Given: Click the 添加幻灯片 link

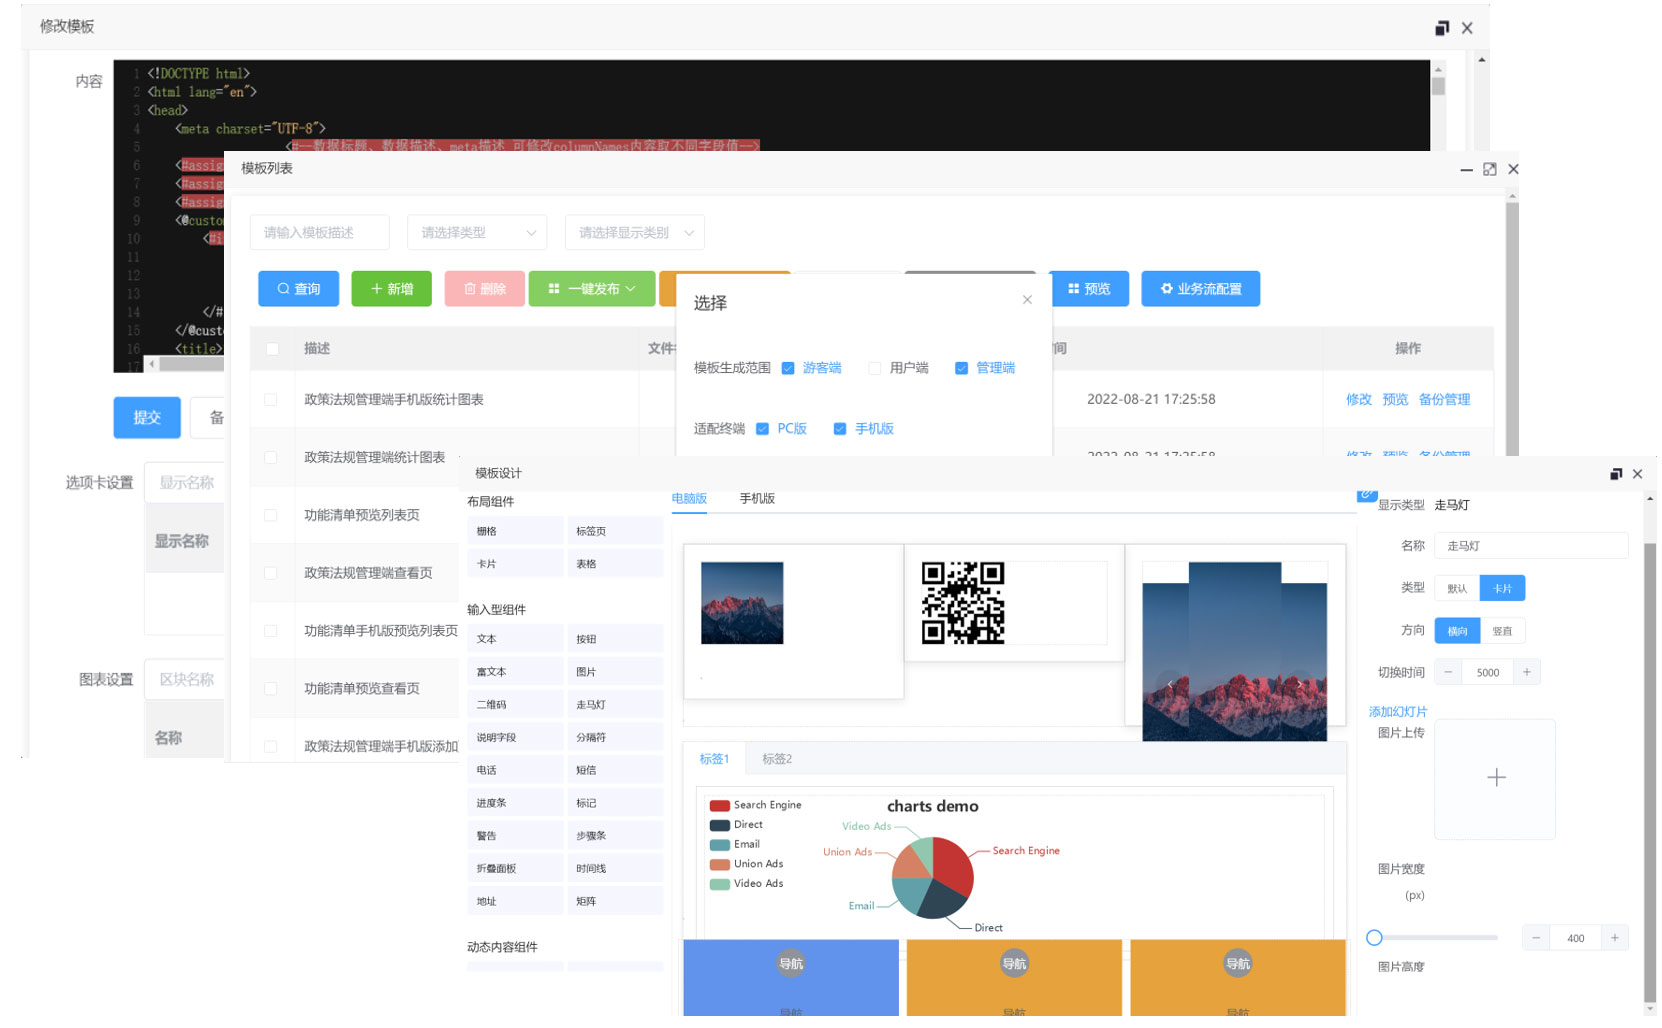Looking at the screenshot, I should [x=1398, y=712].
